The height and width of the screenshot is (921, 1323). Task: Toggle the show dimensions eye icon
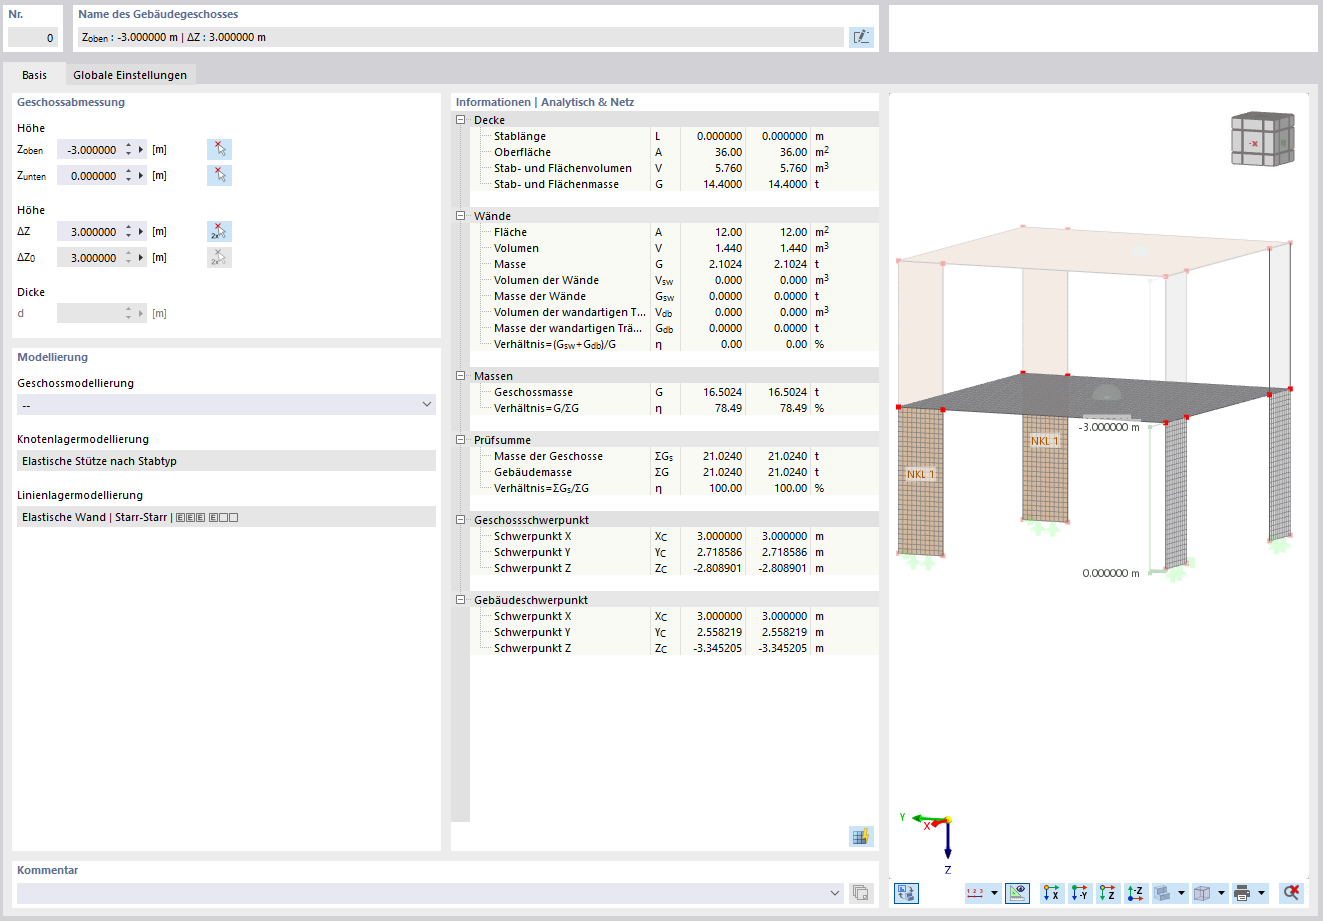1017,893
